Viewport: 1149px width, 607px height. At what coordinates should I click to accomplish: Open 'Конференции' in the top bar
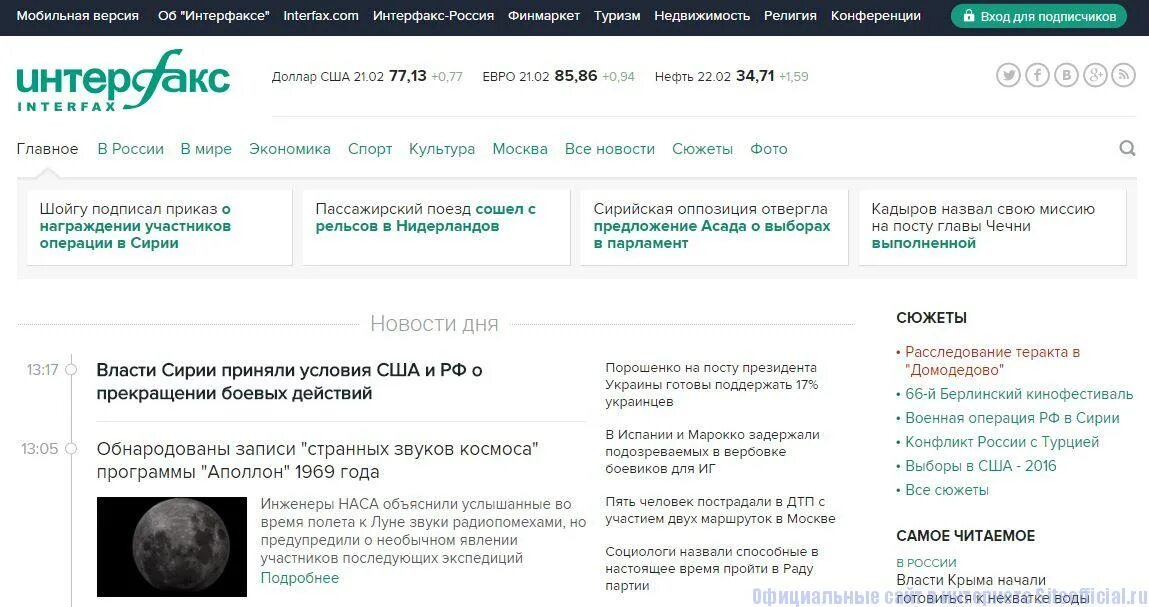(876, 15)
